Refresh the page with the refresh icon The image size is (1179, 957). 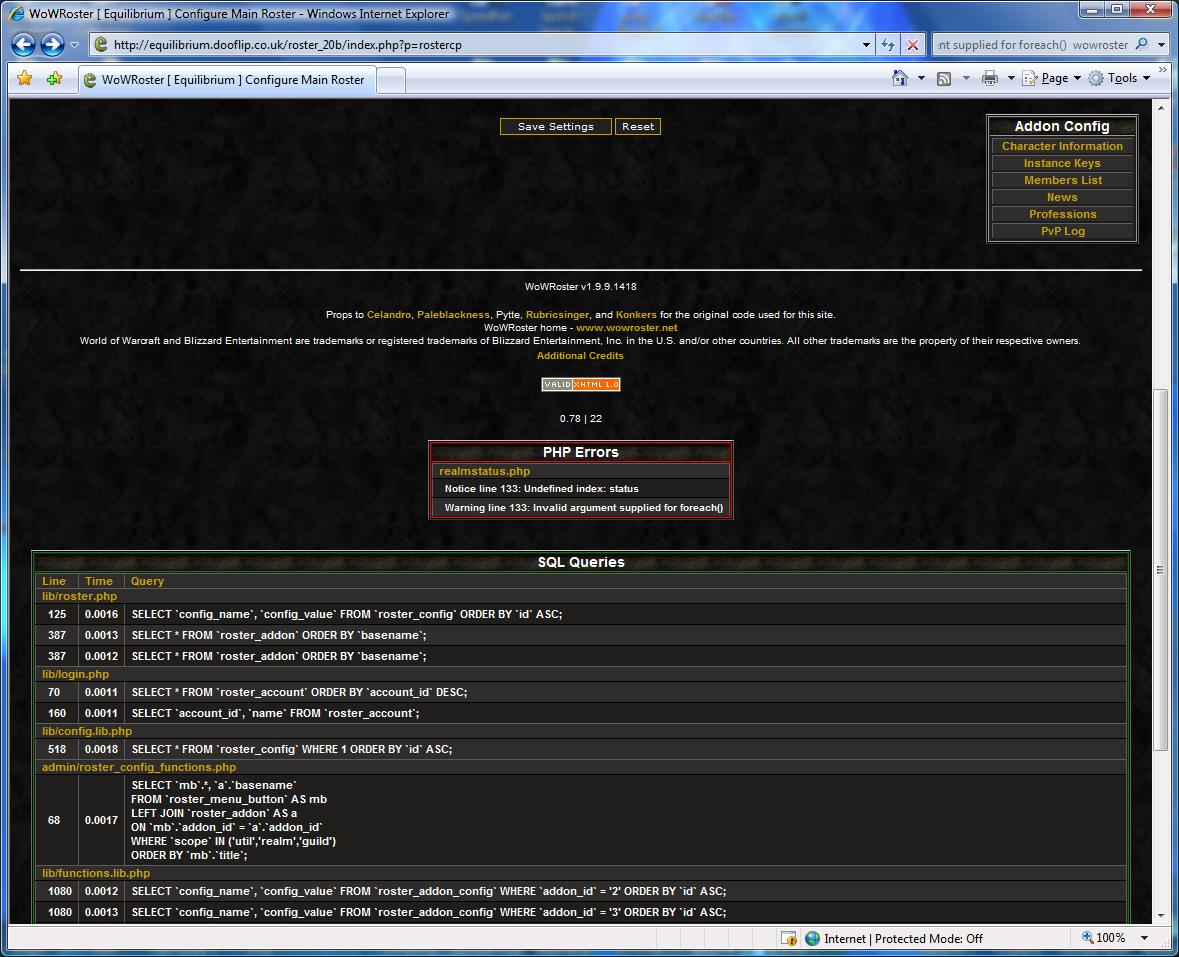[x=888, y=45]
